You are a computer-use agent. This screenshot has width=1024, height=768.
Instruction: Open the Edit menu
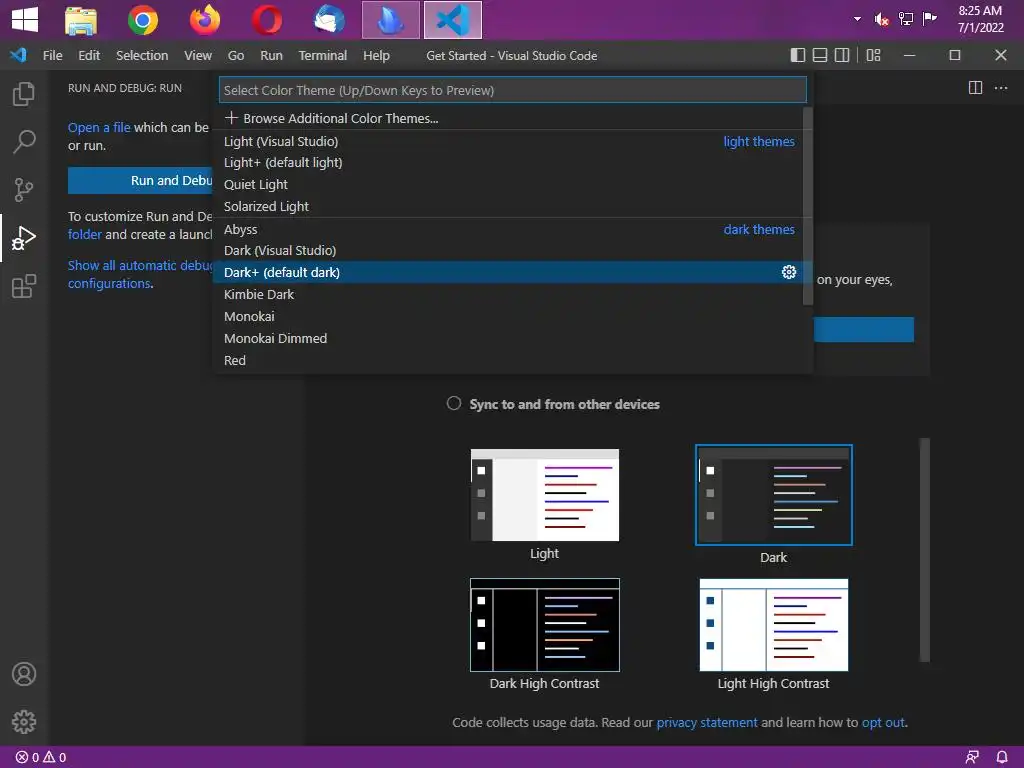click(89, 56)
